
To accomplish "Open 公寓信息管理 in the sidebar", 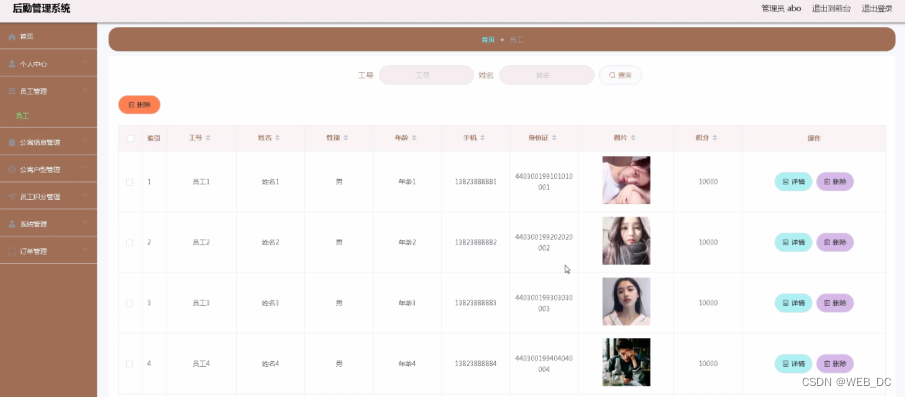I will (x=49, y=142).
